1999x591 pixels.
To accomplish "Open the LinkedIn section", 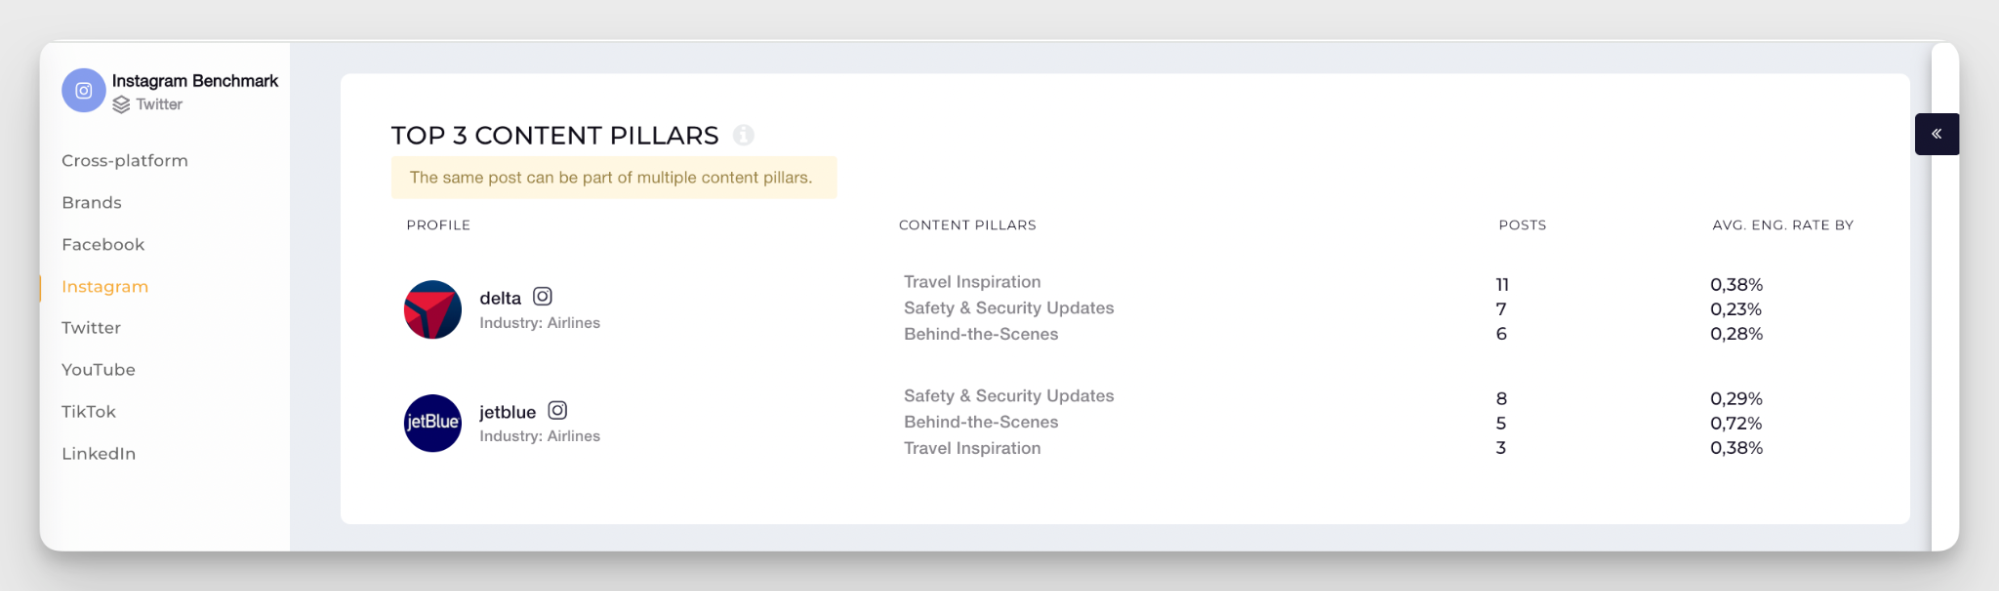I will [x=98, y=453].
